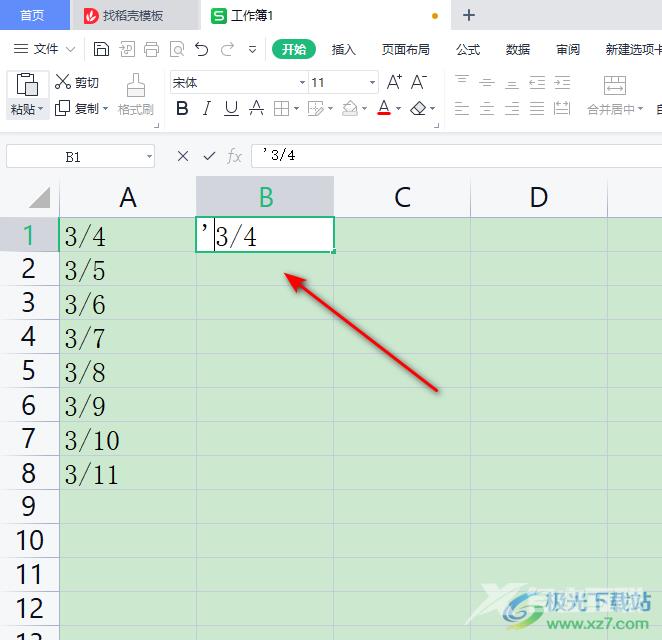The image size is (662, 640).
Task: Click the export-to-PDF icon beside Save
Action: 127,49
